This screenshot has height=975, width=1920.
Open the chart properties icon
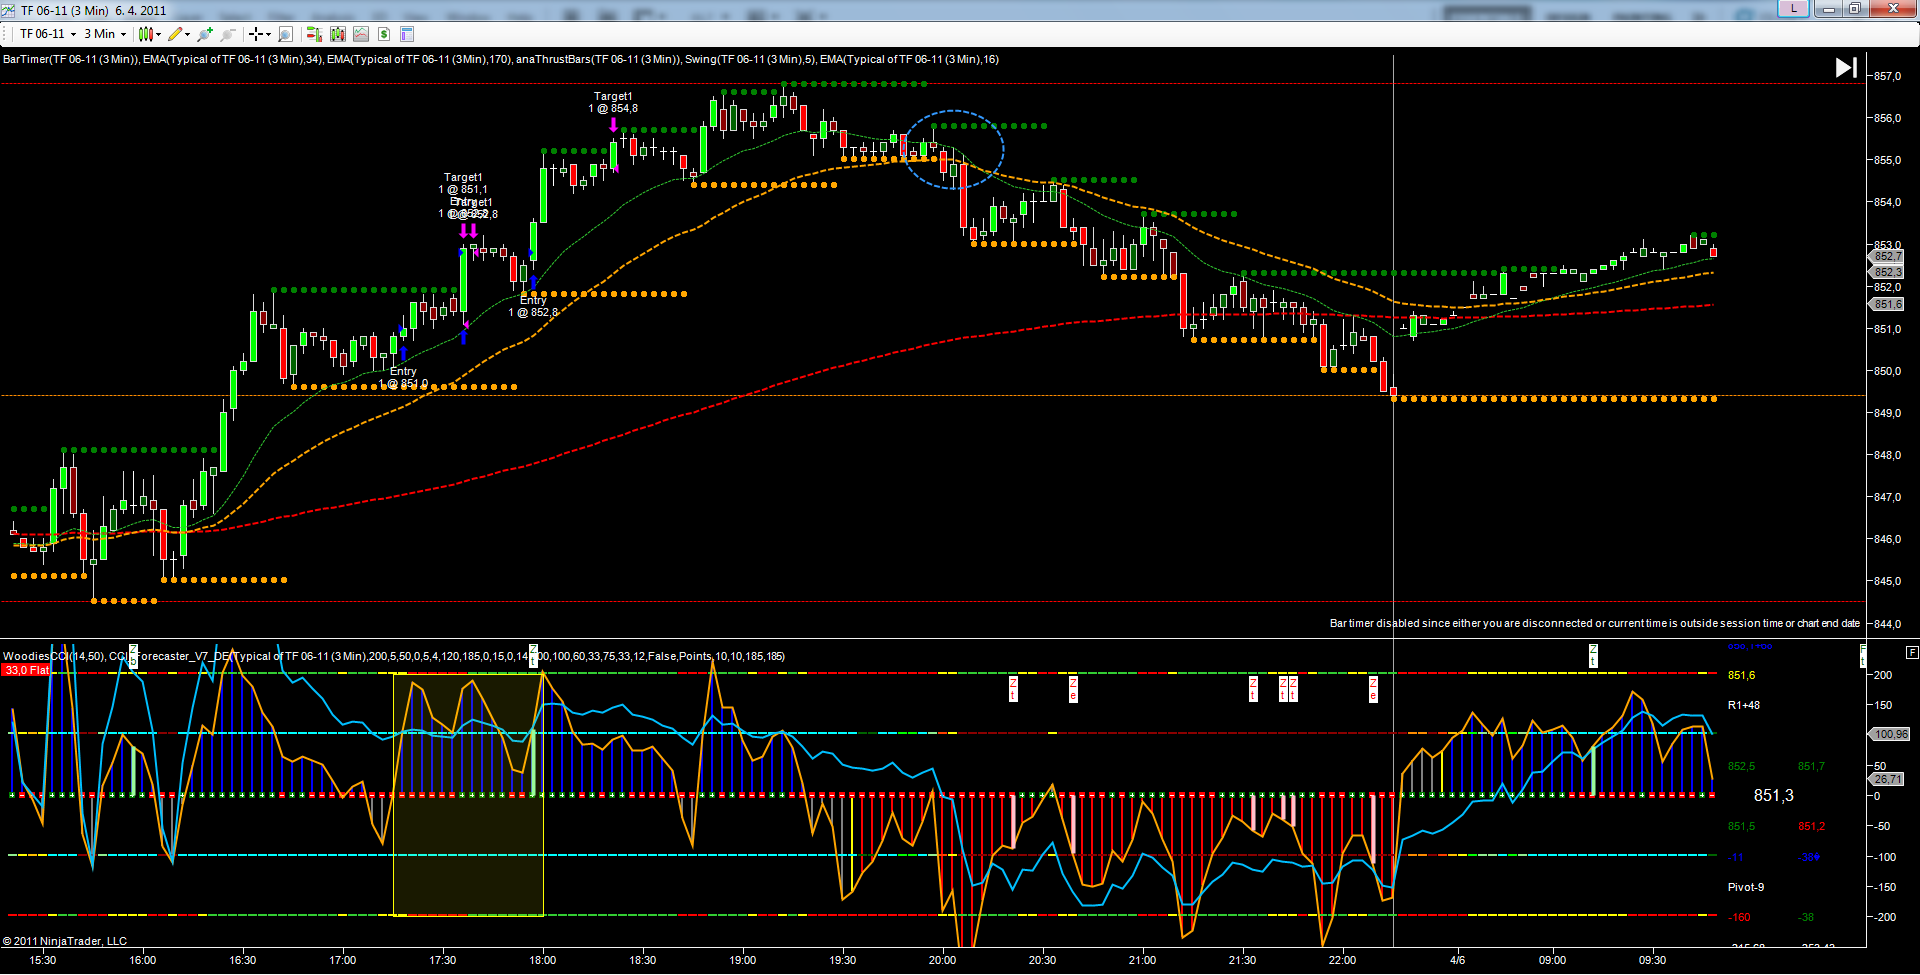(407, 34)
